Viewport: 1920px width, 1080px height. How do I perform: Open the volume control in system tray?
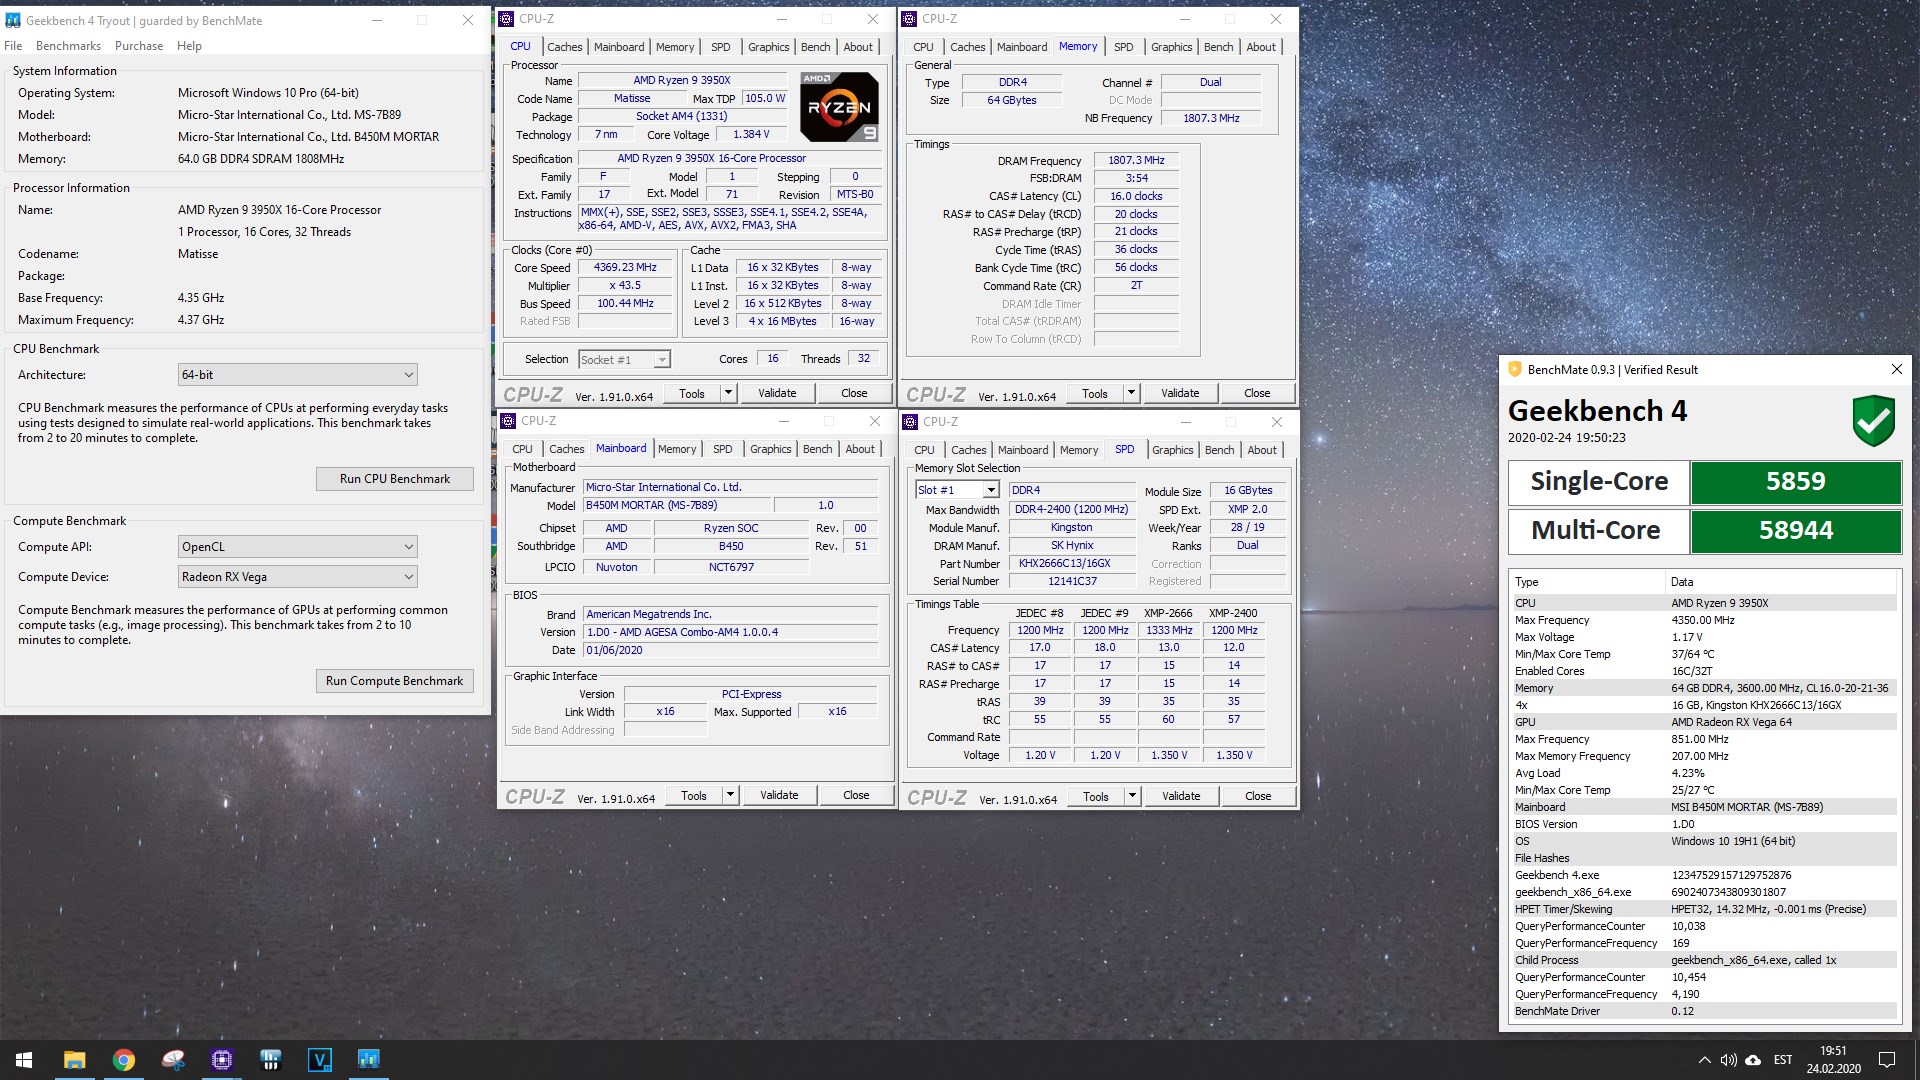click(1728, 1060)
